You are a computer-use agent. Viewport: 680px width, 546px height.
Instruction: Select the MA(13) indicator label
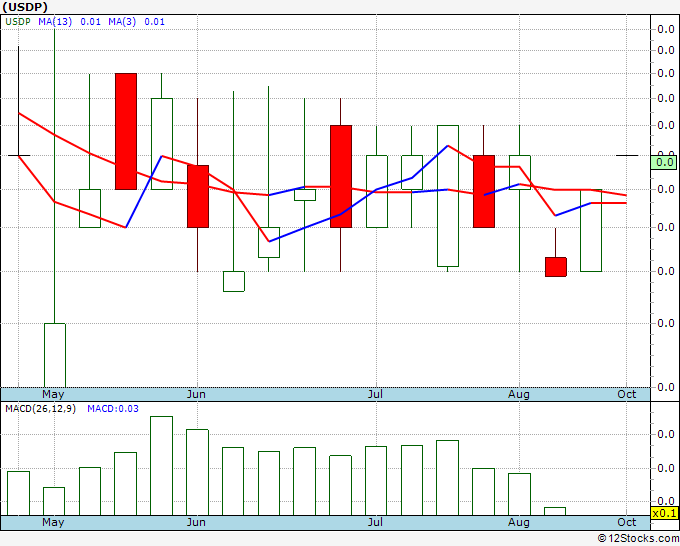(x=55, y=22)
